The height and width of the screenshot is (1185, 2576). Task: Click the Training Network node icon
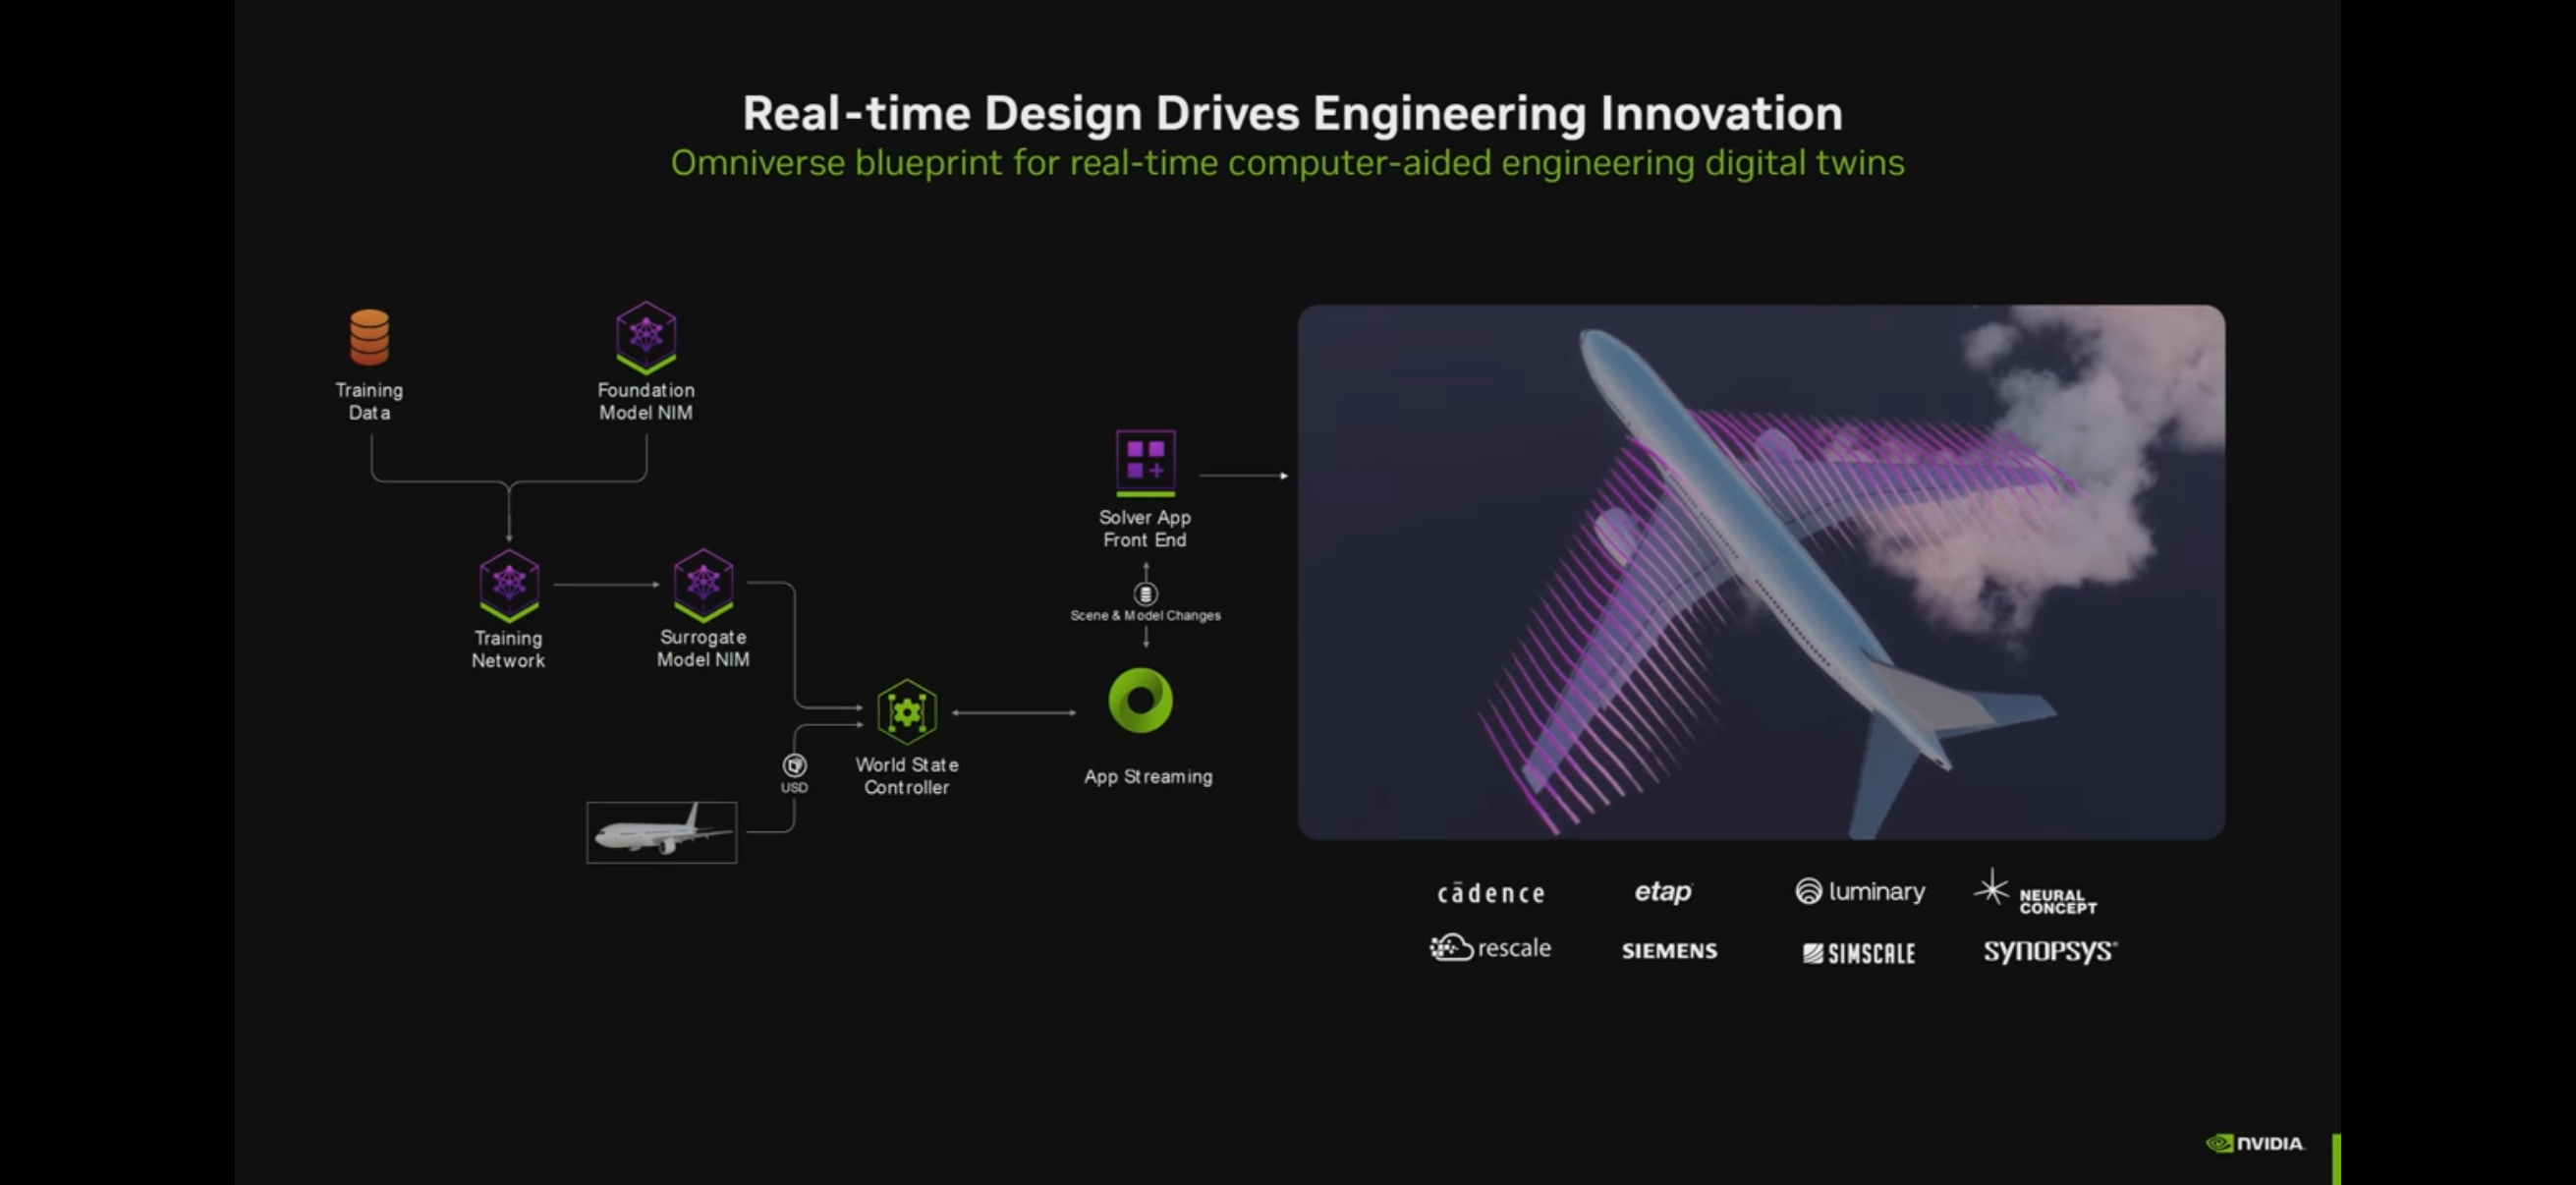[509, 584]
